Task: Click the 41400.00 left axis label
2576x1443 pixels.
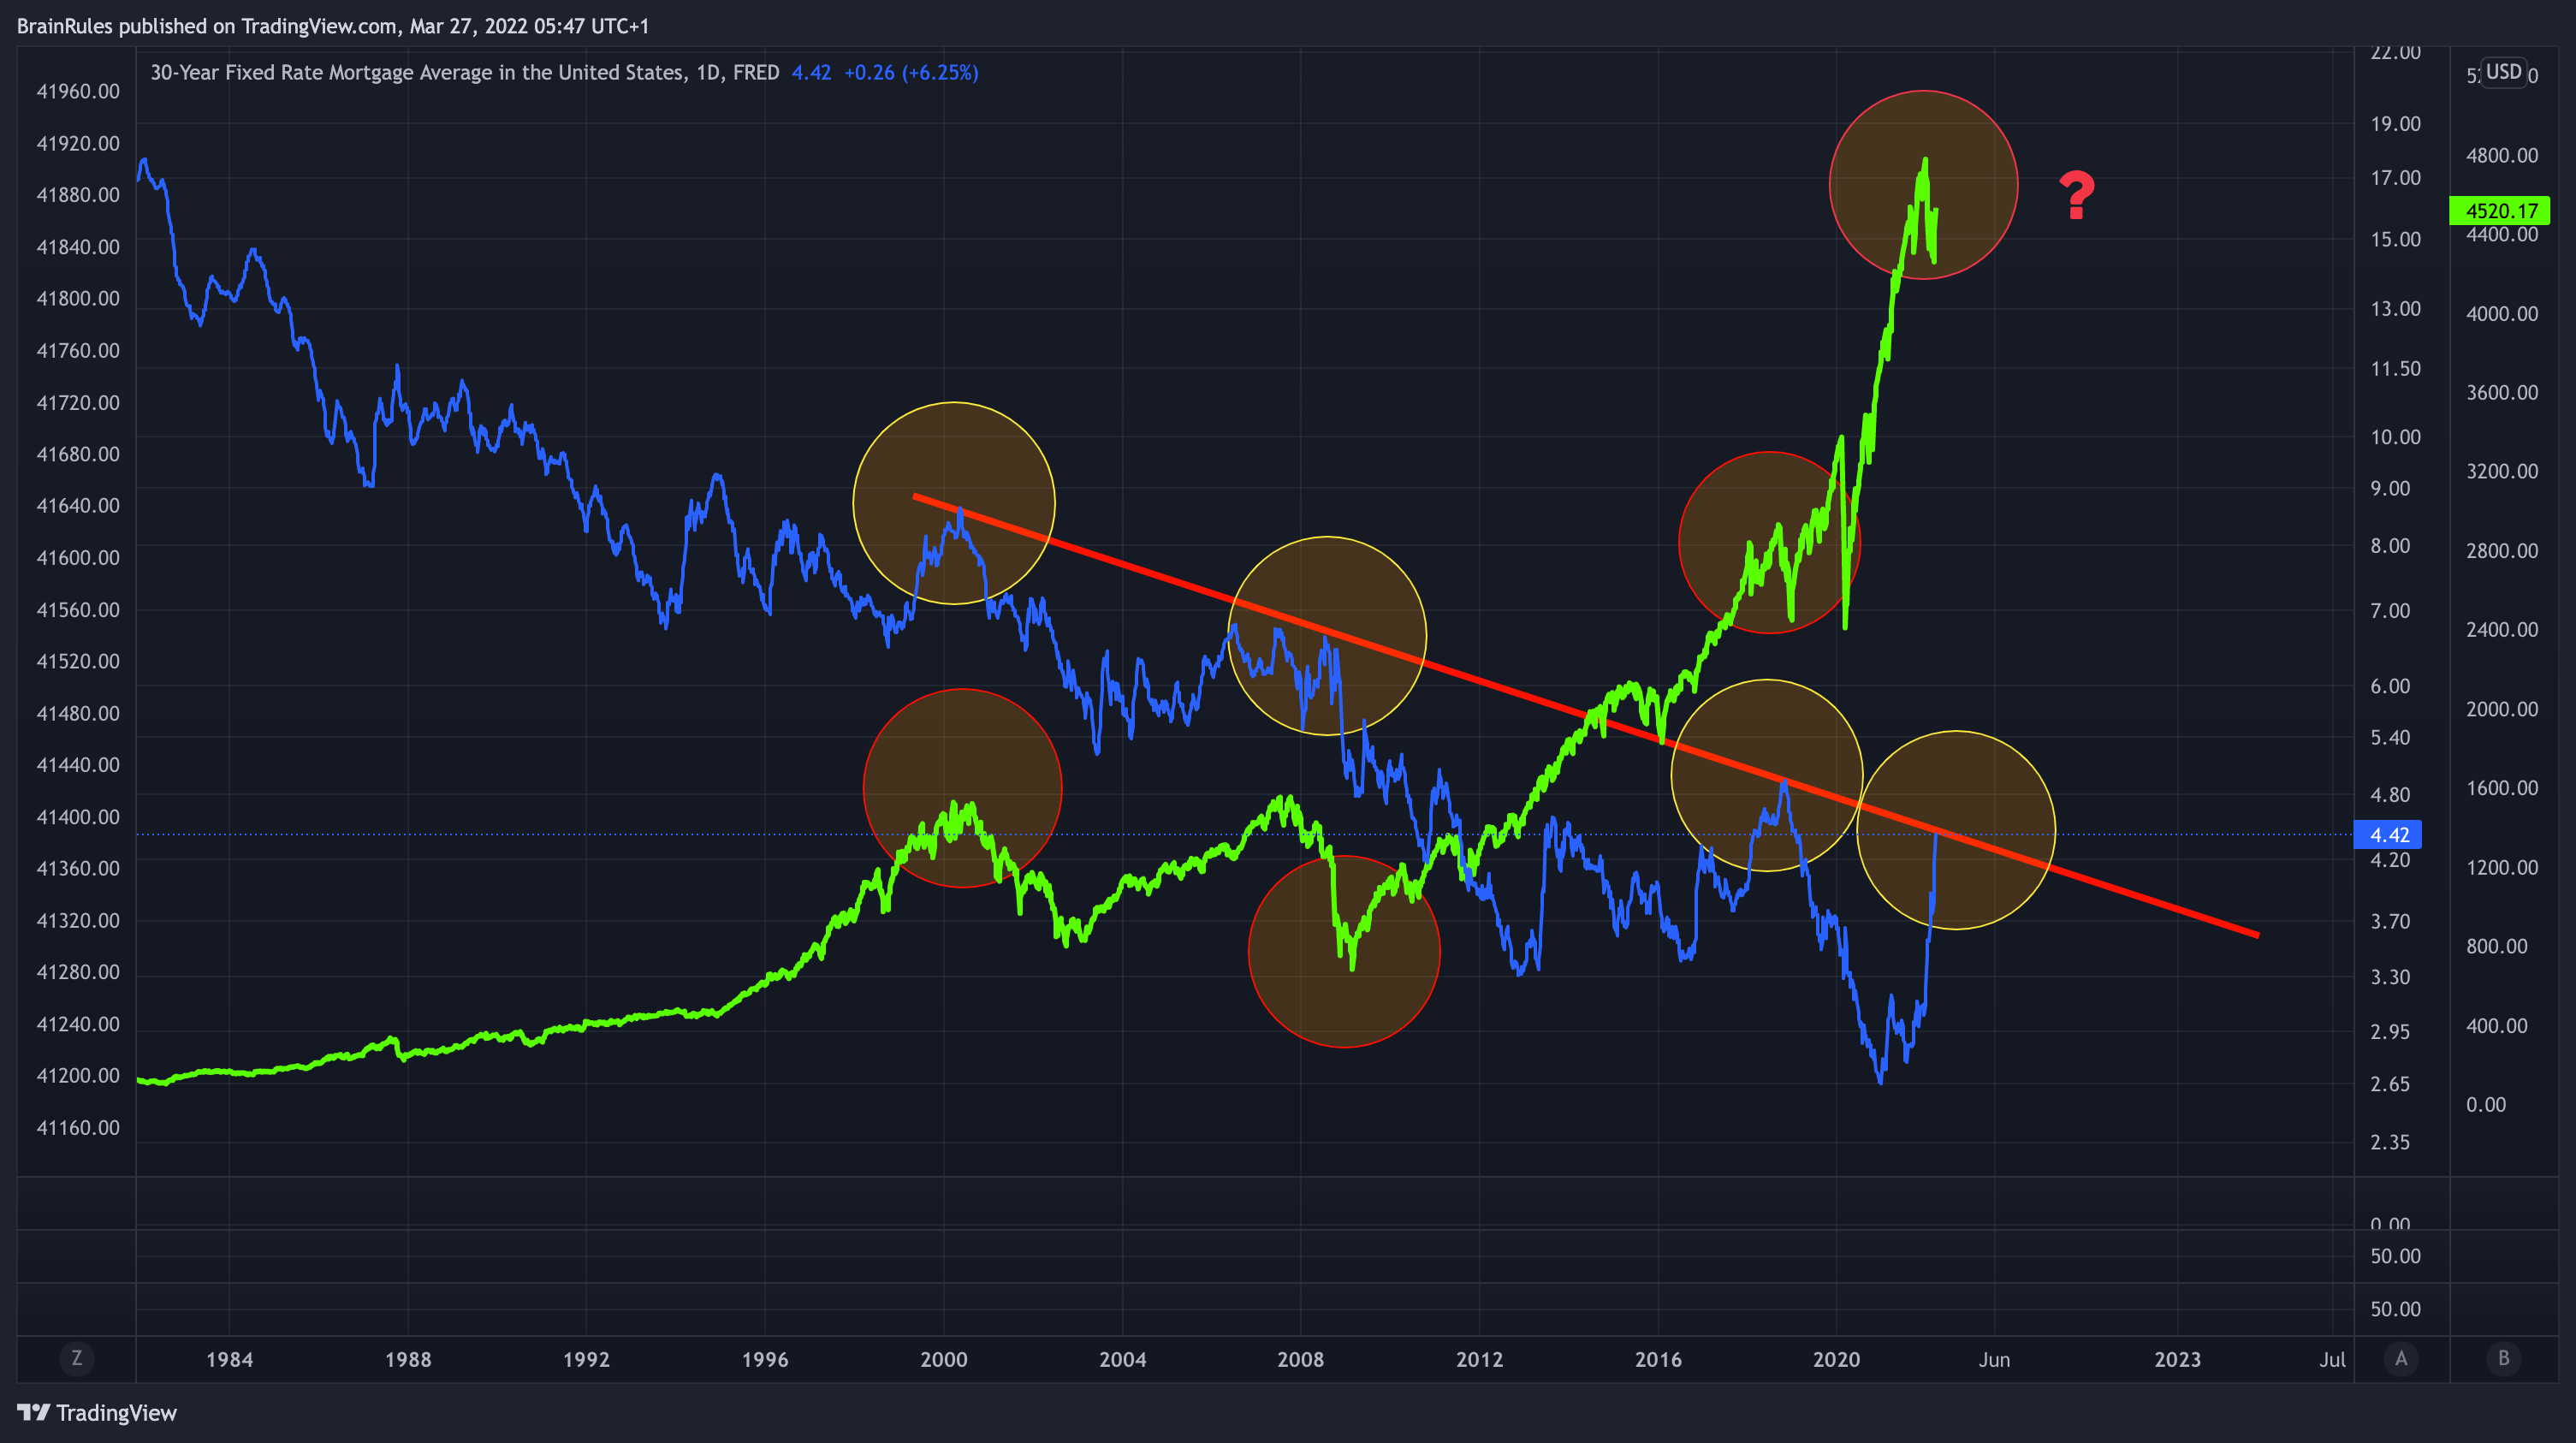Action: 78,817
